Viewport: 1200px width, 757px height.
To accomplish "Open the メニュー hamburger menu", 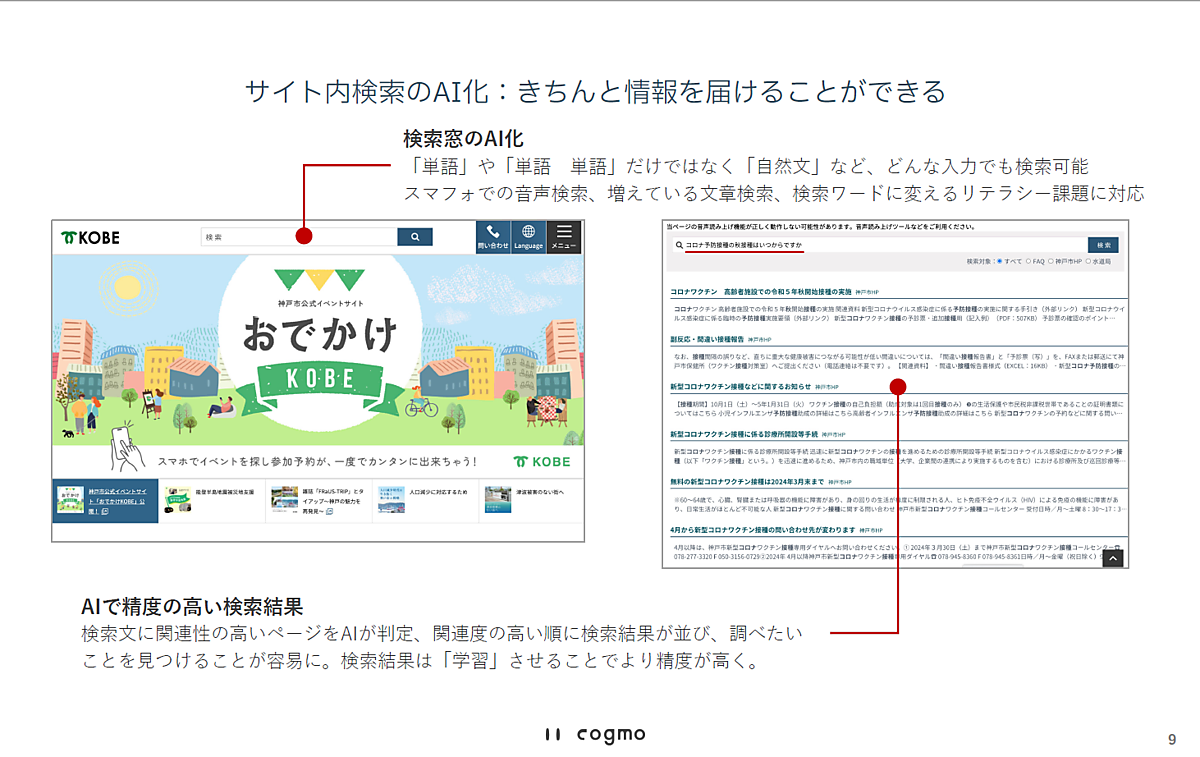I will (564, 236).
